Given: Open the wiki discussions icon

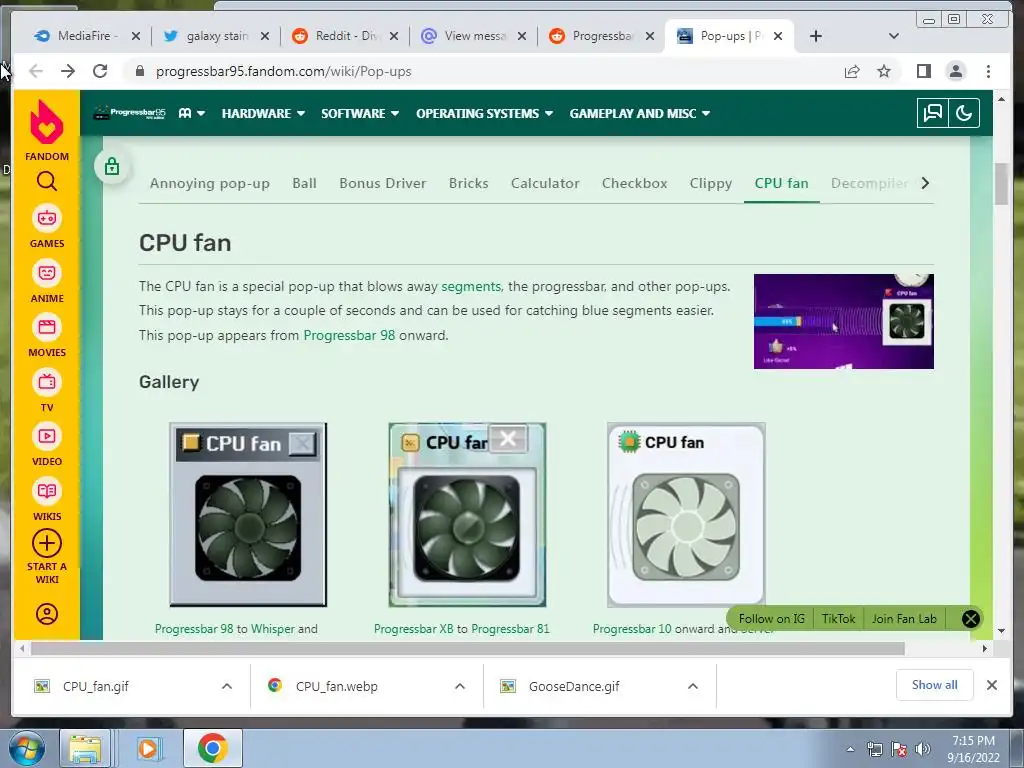Looking at the screenshot, I should [933, 113].
